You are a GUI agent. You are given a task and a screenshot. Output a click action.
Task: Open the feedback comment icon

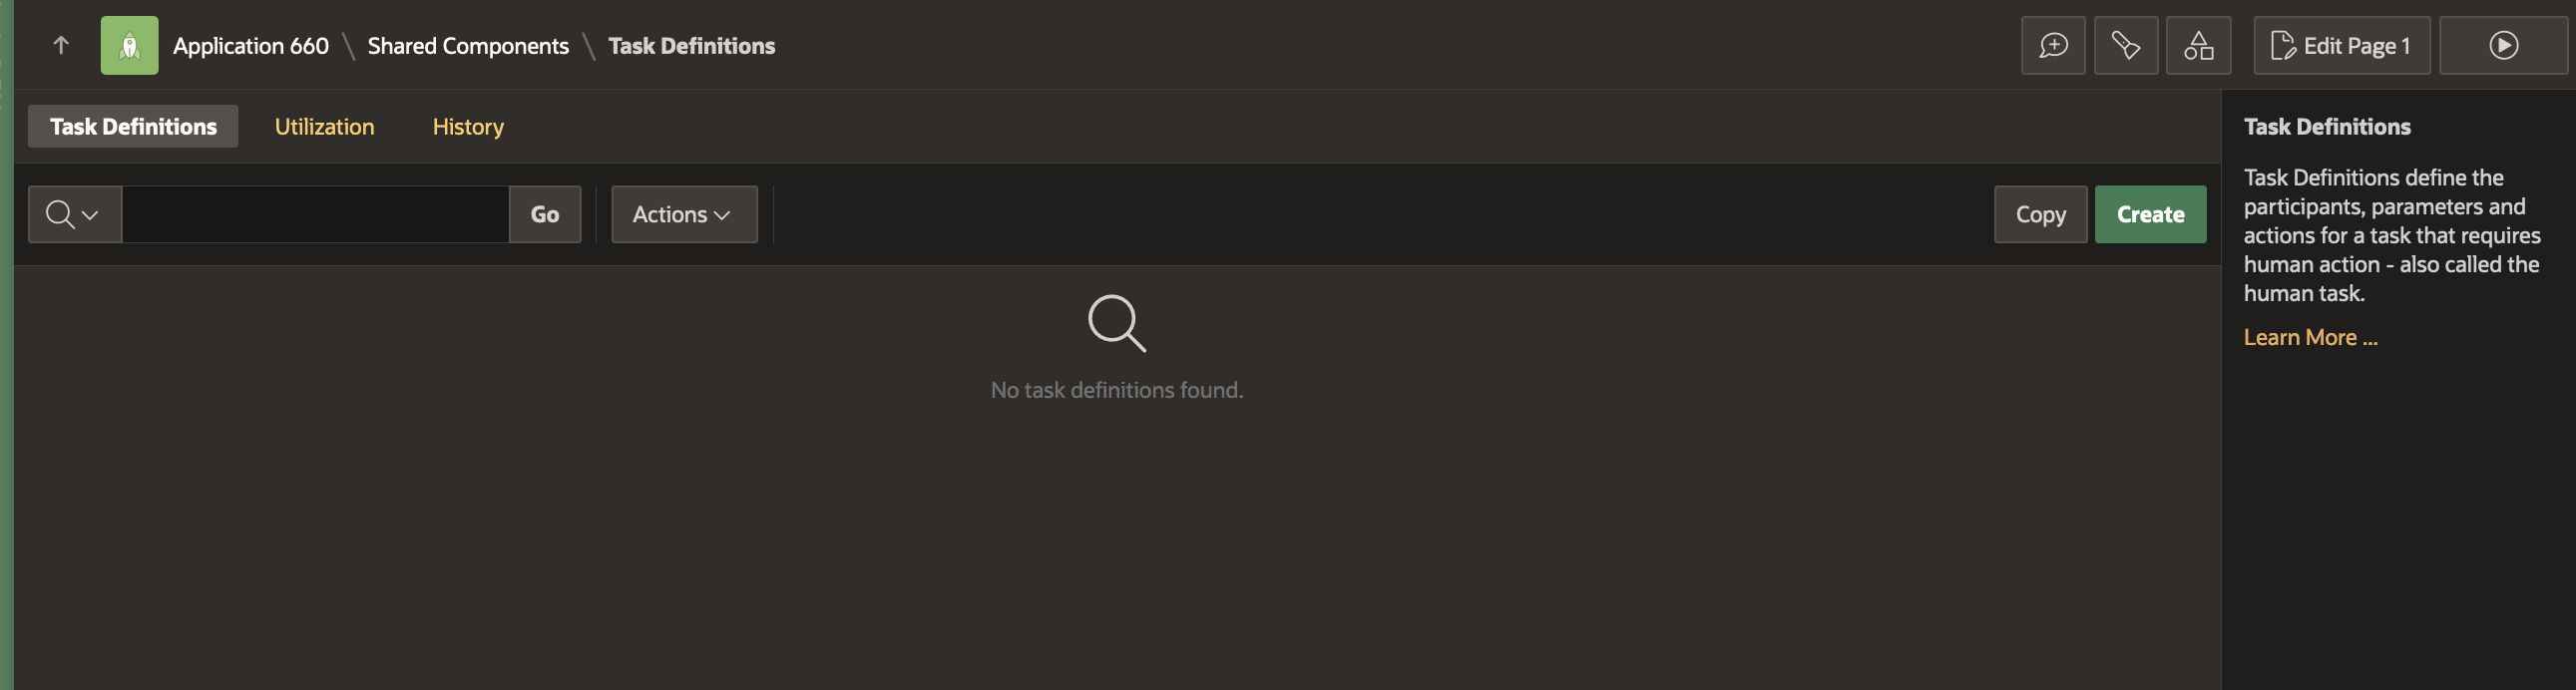2053,45
